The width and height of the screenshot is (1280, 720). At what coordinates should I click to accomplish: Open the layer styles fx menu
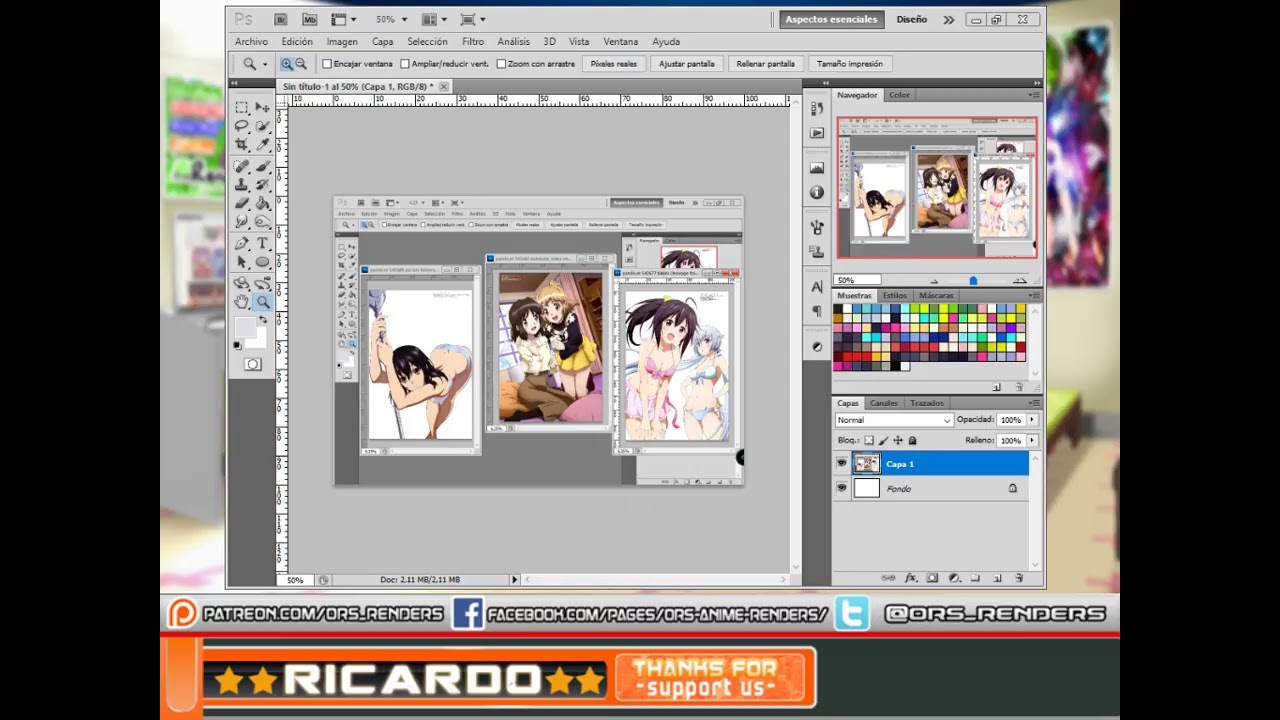[x=911, y=578]
